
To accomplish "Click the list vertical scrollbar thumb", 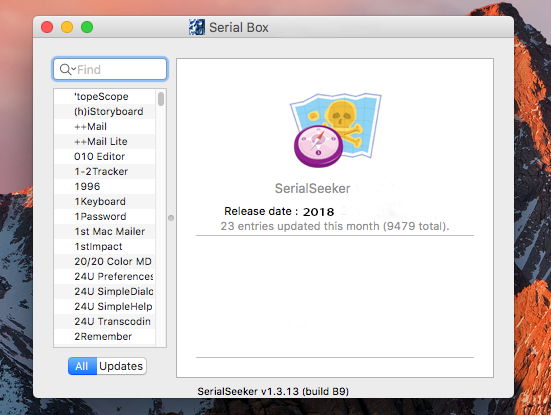I will 161,99.
